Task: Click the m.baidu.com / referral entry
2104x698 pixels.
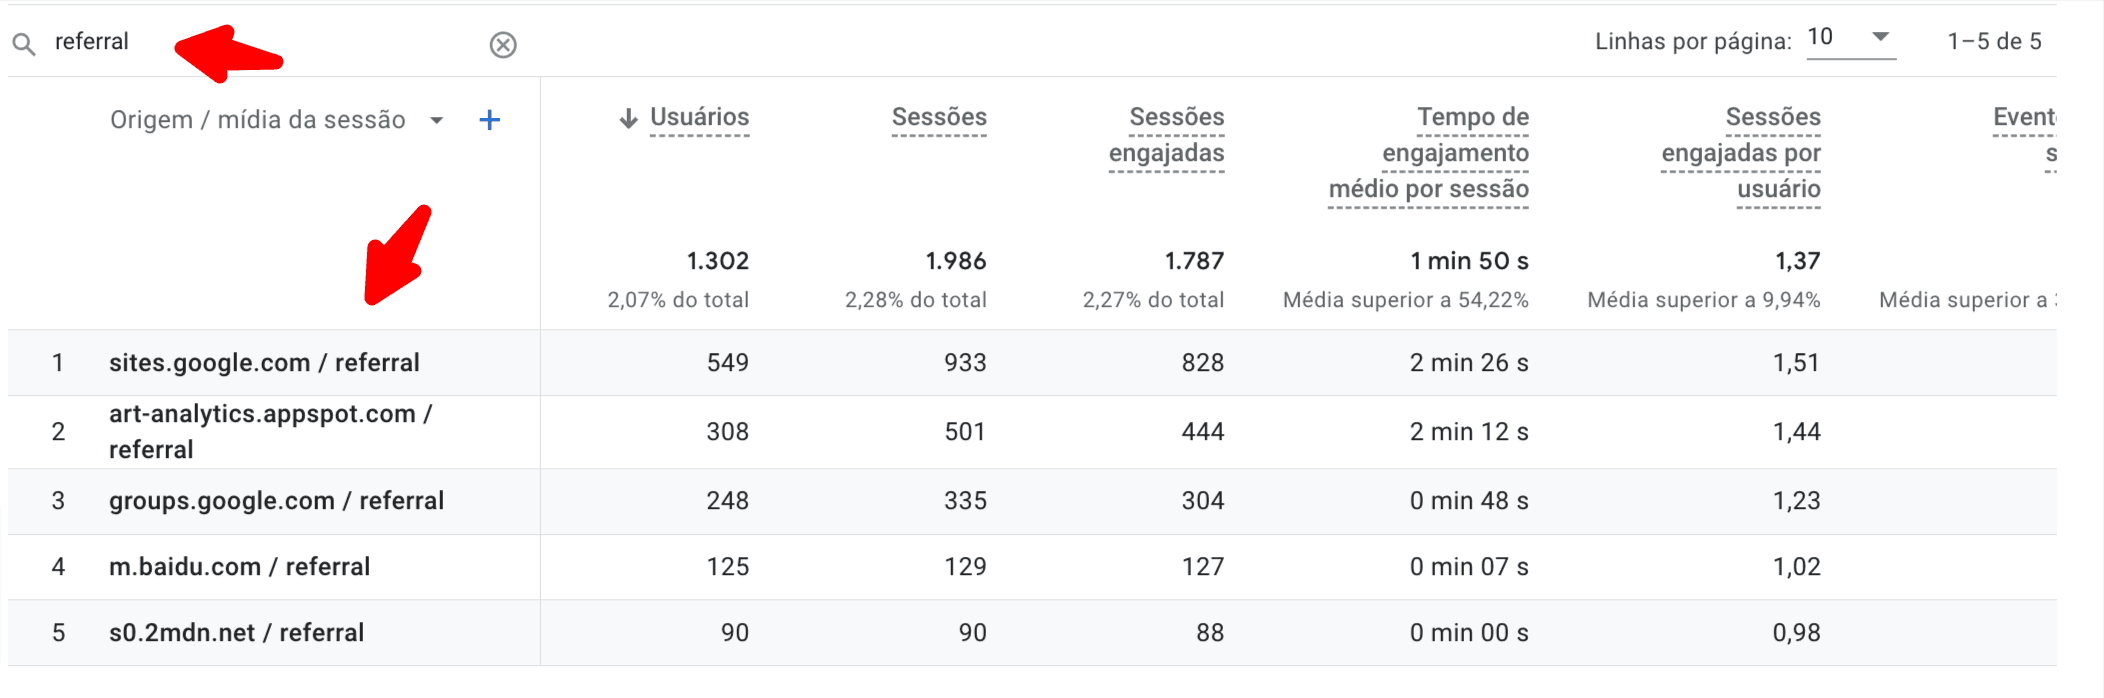Action: pos(240,566)
